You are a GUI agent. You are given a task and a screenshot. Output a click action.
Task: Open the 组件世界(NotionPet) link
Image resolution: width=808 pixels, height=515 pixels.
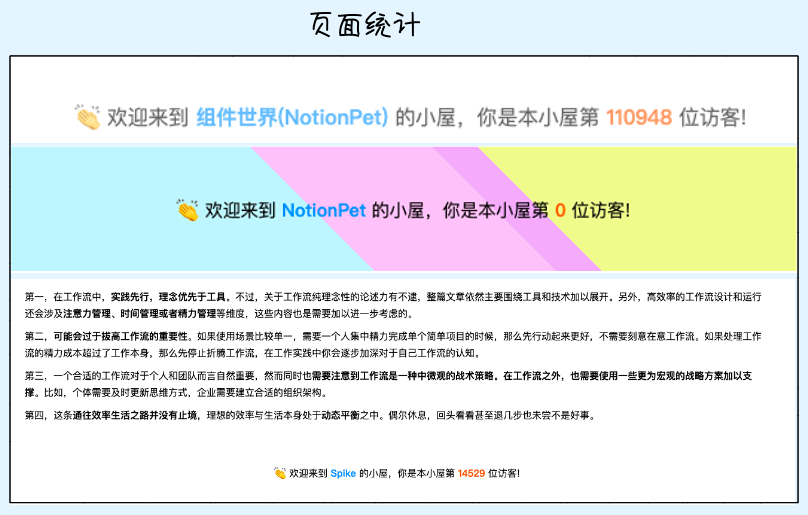[x=292, y=118]
